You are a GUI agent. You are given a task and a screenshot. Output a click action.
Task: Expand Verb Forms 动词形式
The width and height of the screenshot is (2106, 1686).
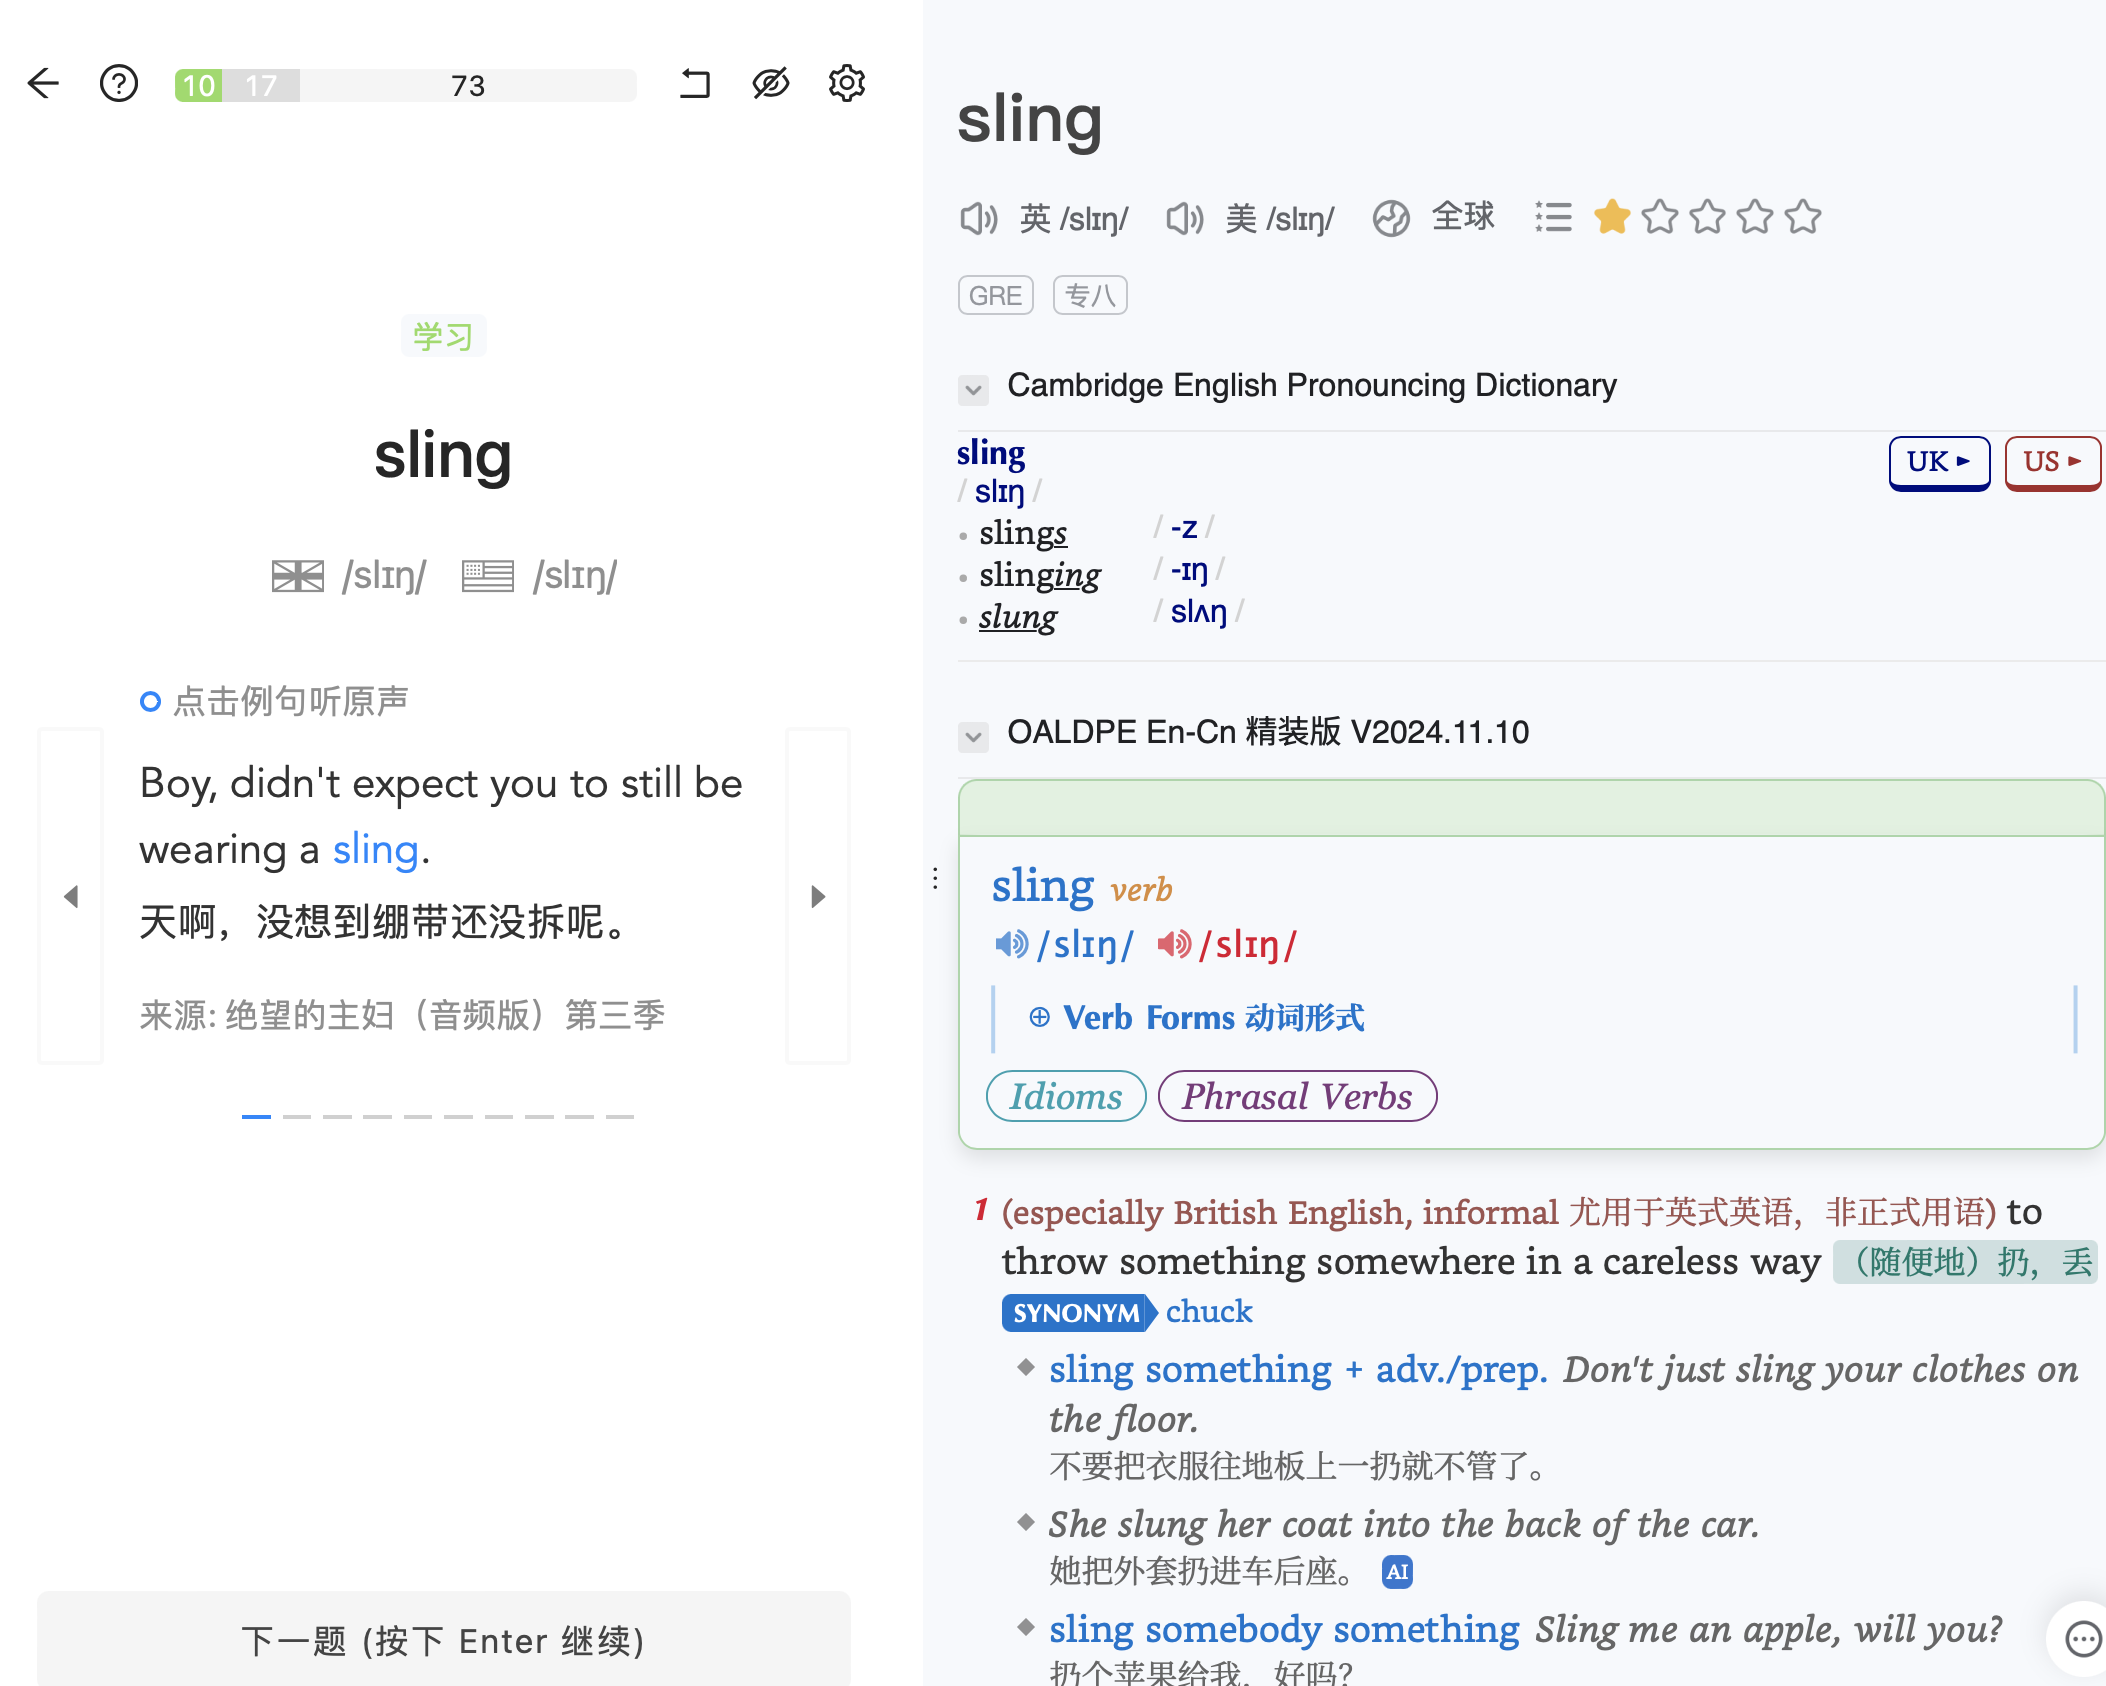point(1197,1018)
